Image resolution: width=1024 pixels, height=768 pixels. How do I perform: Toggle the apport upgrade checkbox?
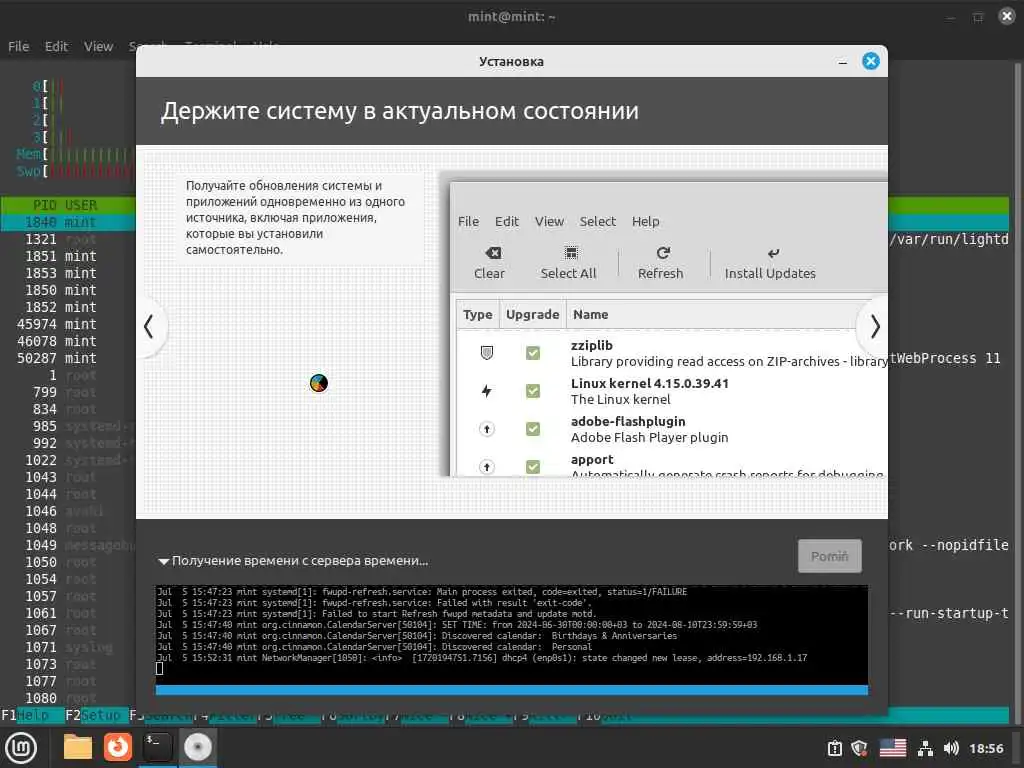[x=533, y=466]
